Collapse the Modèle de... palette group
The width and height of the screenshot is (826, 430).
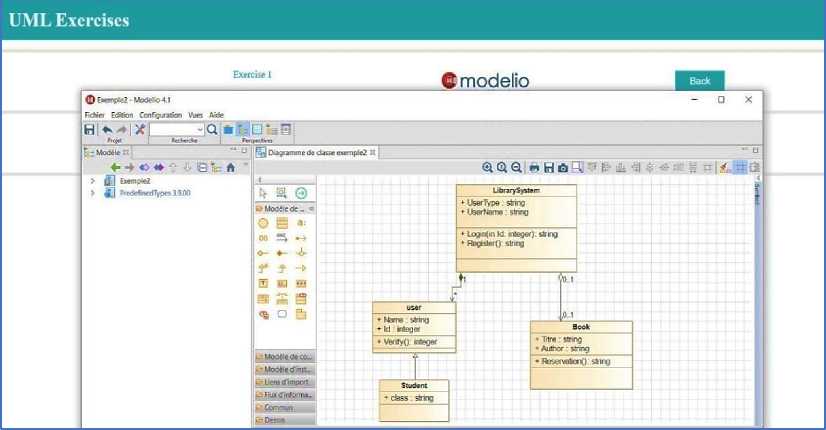click(311, 209)
